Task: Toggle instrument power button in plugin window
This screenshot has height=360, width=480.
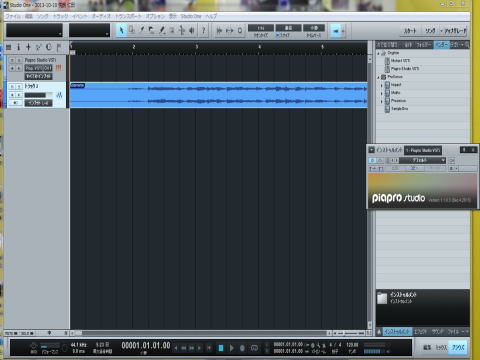Action: click(373, 160)
